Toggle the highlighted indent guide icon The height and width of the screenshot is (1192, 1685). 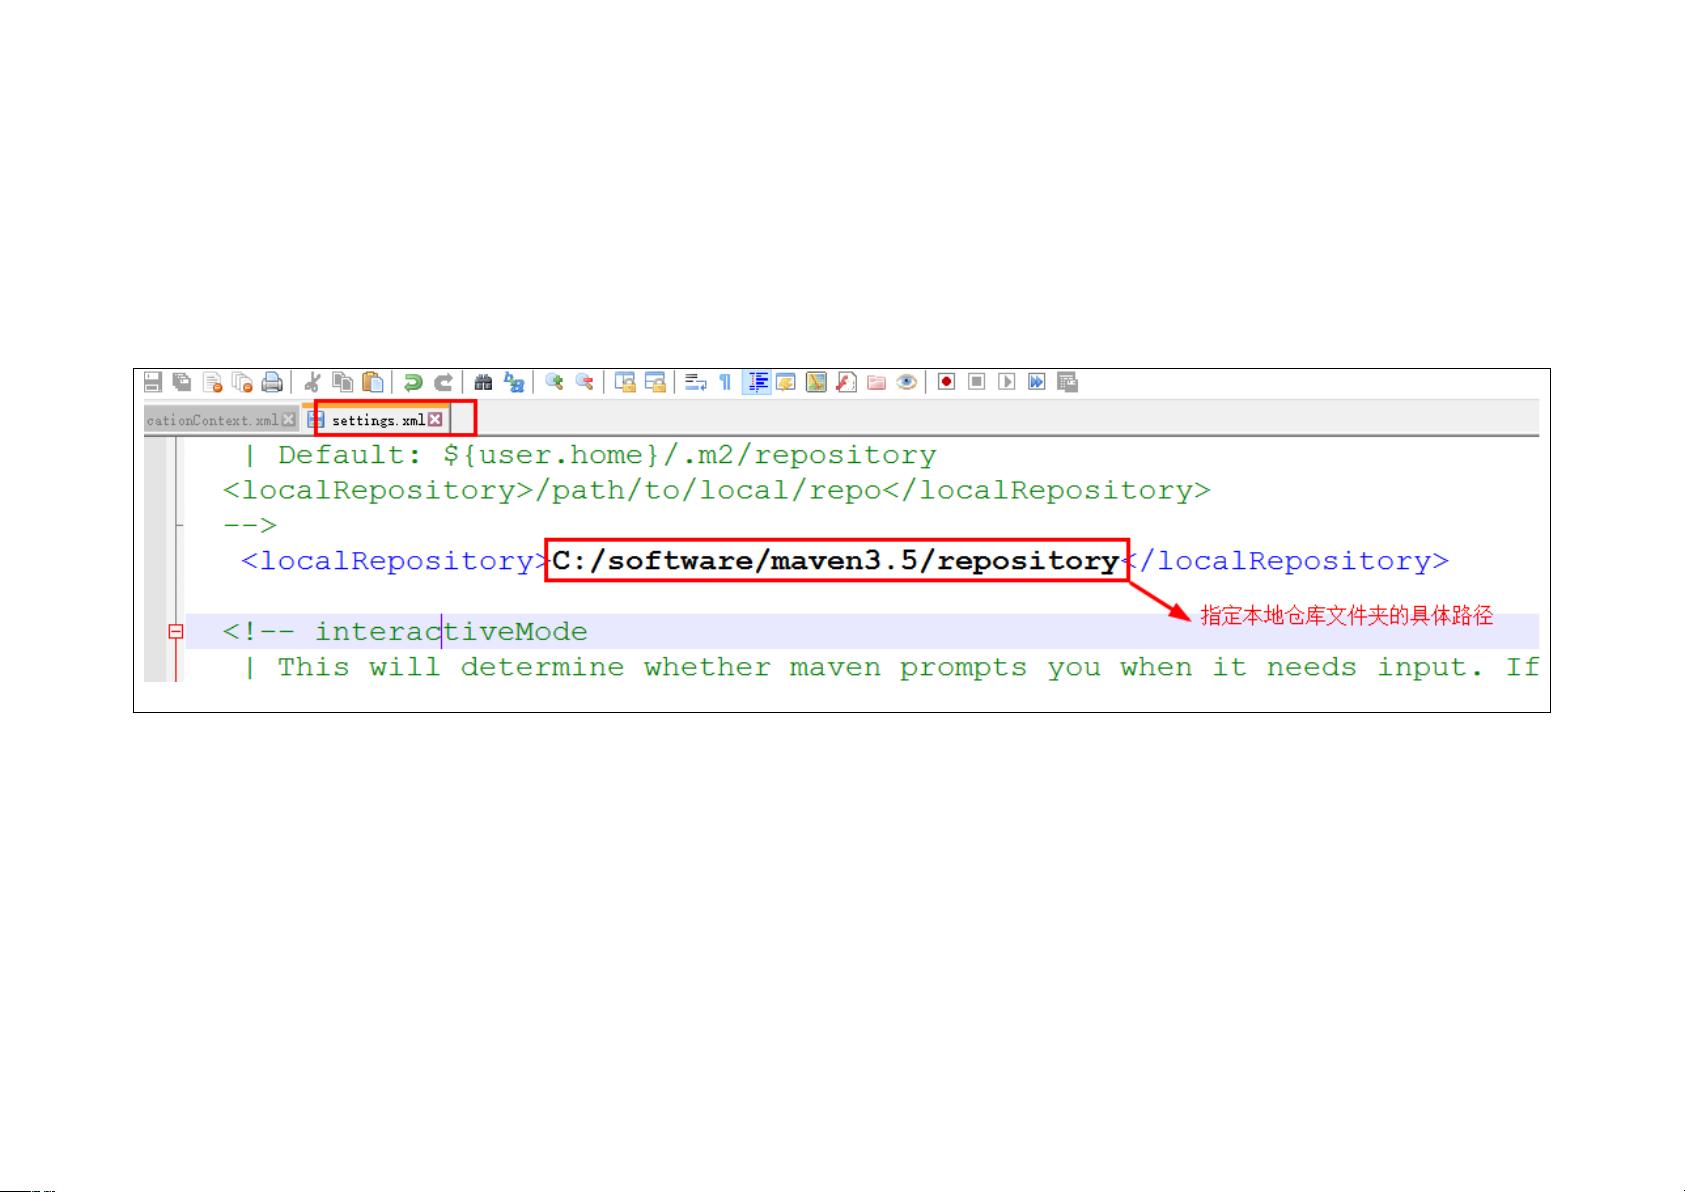click(x=757, y=382)
